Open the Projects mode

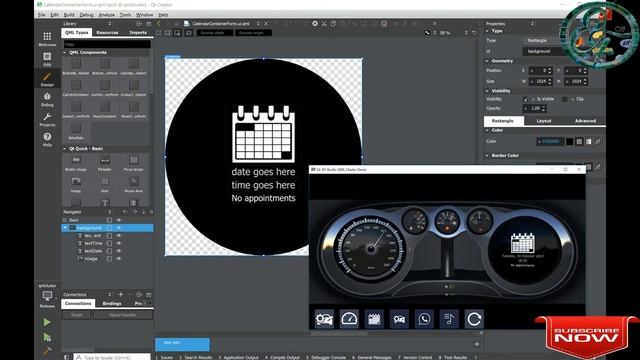click(47, 119)
